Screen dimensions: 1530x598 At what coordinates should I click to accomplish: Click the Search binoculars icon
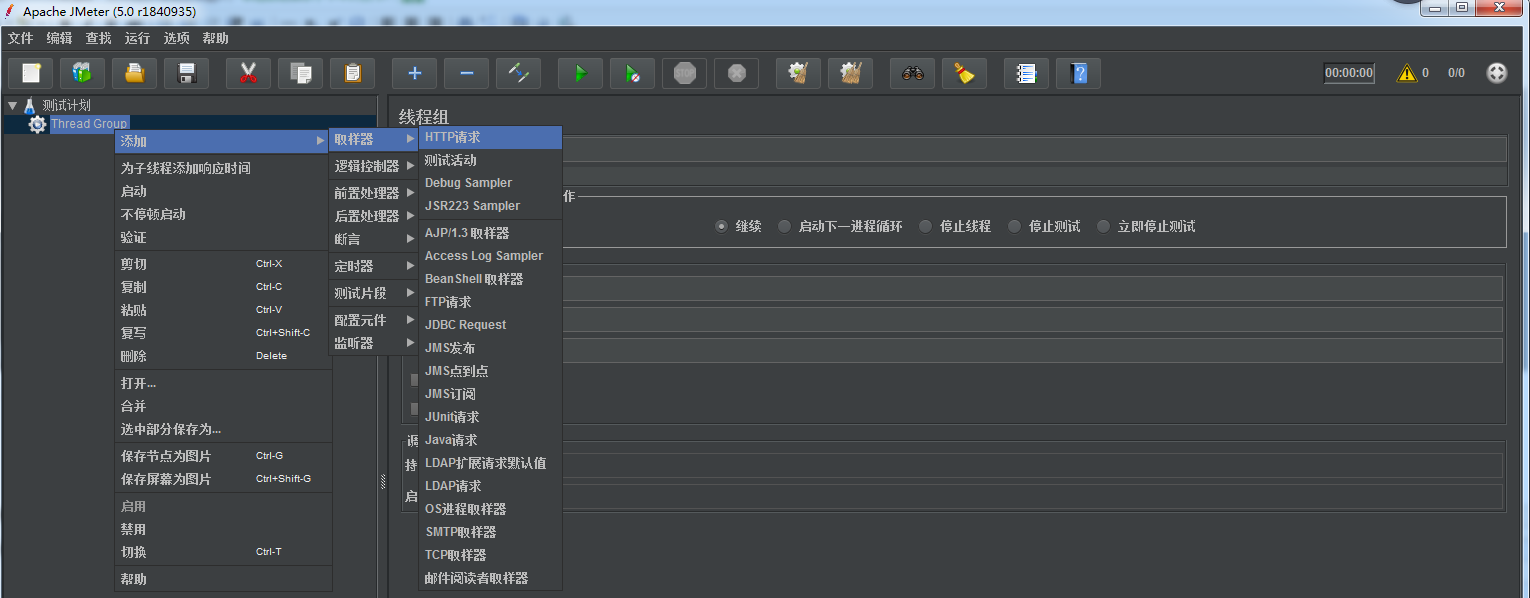tap(912, 73)
